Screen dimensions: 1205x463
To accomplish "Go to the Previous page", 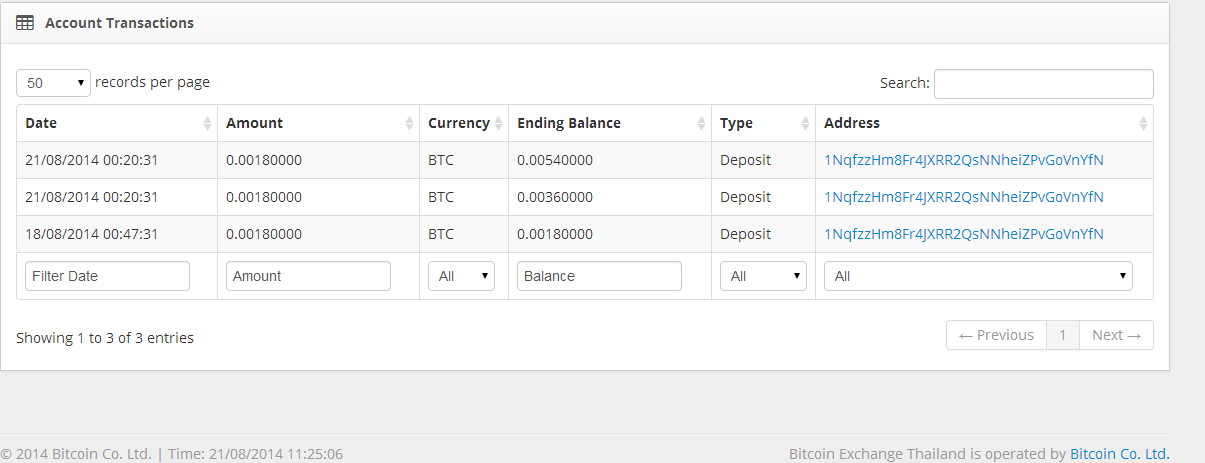I will click(x=996, y=336).
